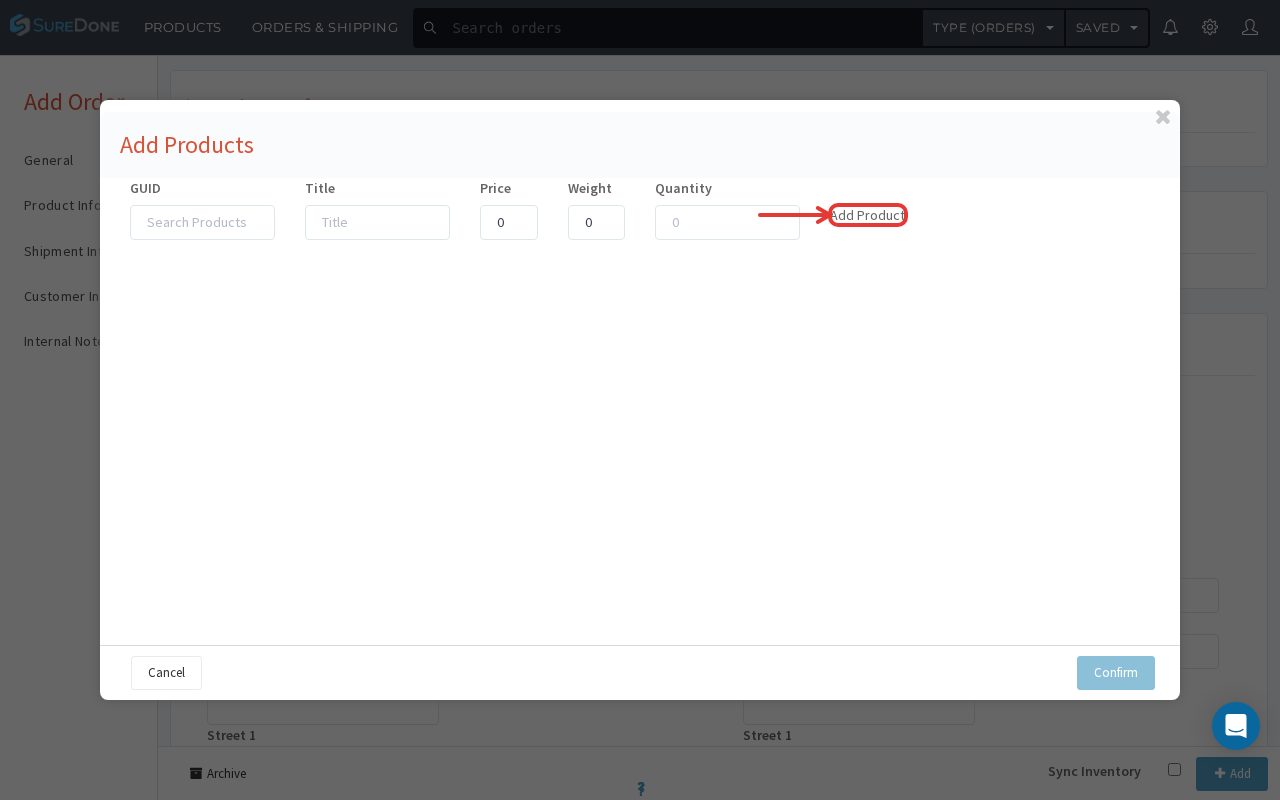Focus the Search orders box
The height and width of the screenshot is (800, 1280).
(682, 28)
